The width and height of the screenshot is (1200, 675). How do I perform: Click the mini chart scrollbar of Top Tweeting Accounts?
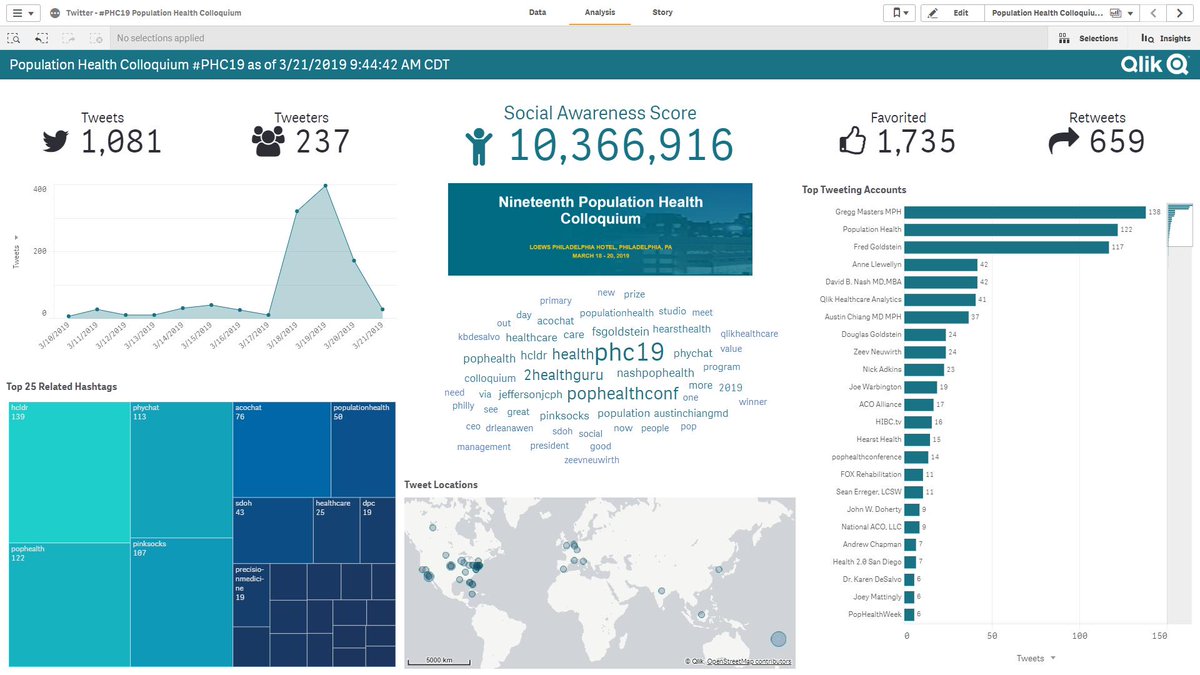1182,225
